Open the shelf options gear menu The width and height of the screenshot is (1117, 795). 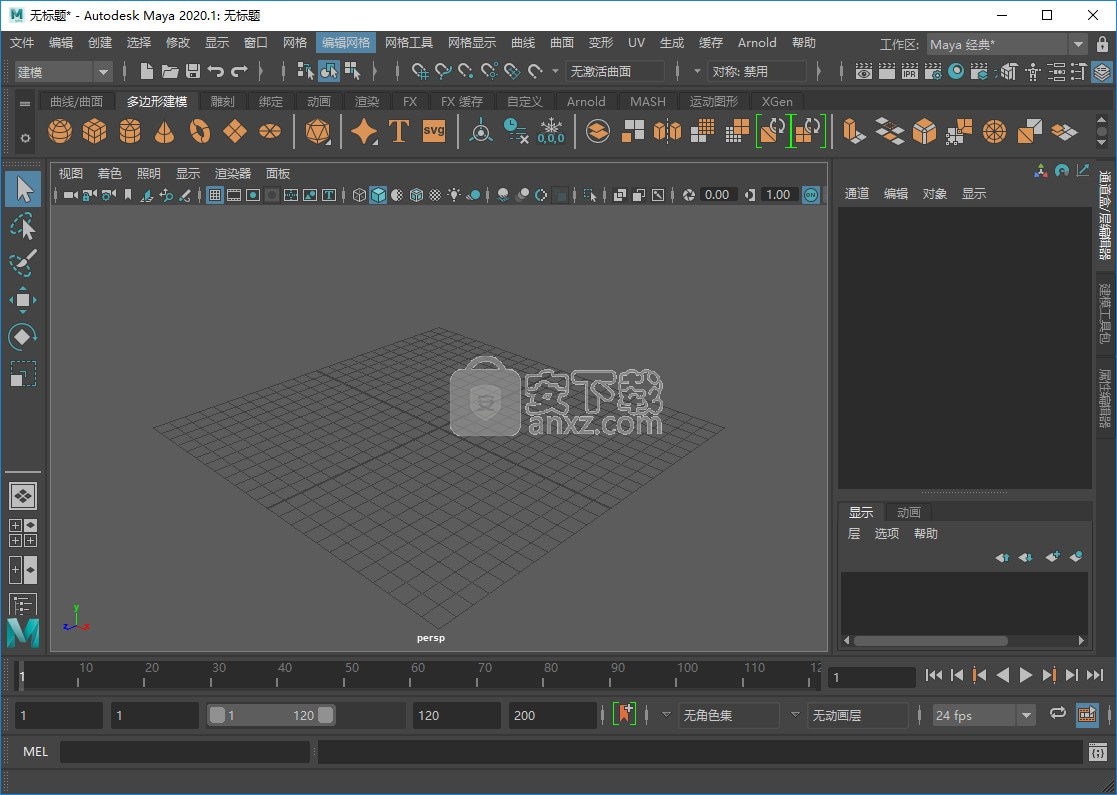coord(25,138)
